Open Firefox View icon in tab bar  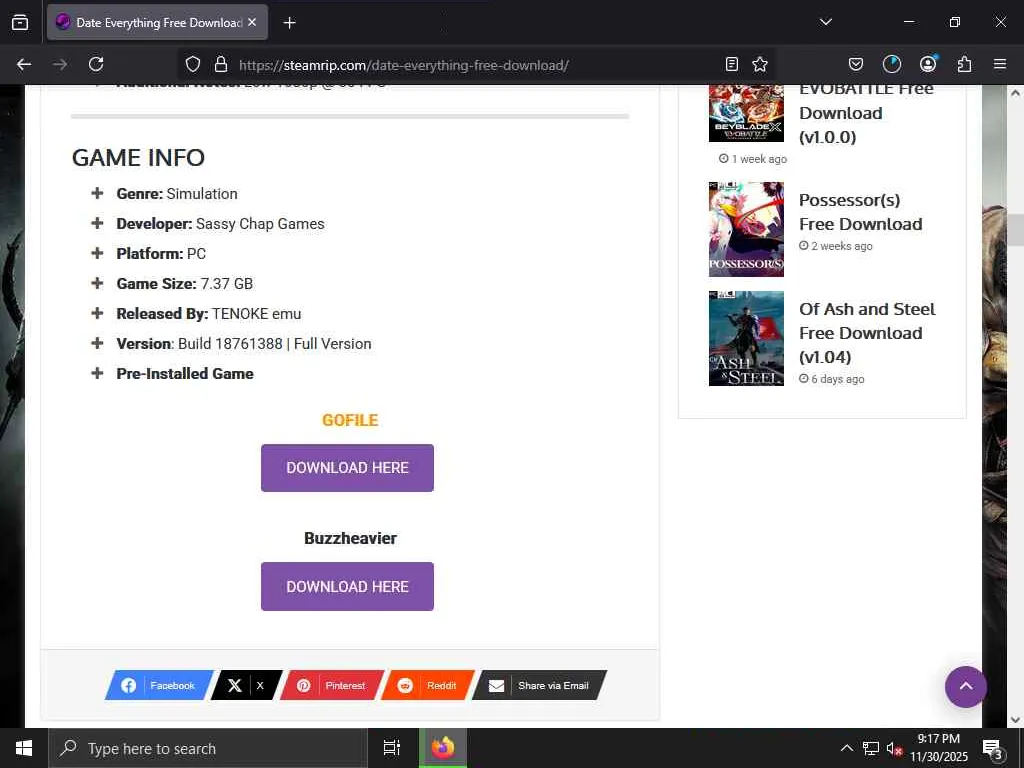20,22
